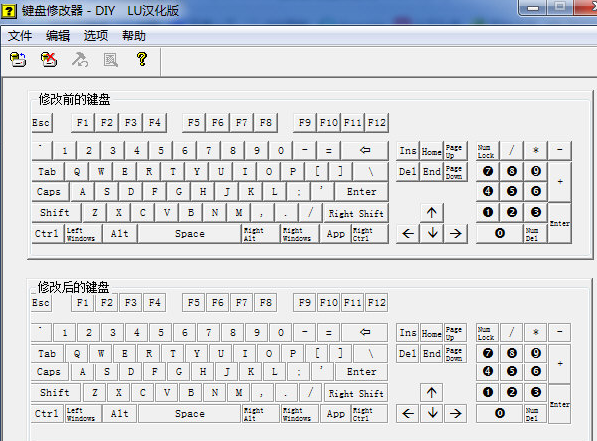Open the 编辑 menu

[x=58, y=36]
